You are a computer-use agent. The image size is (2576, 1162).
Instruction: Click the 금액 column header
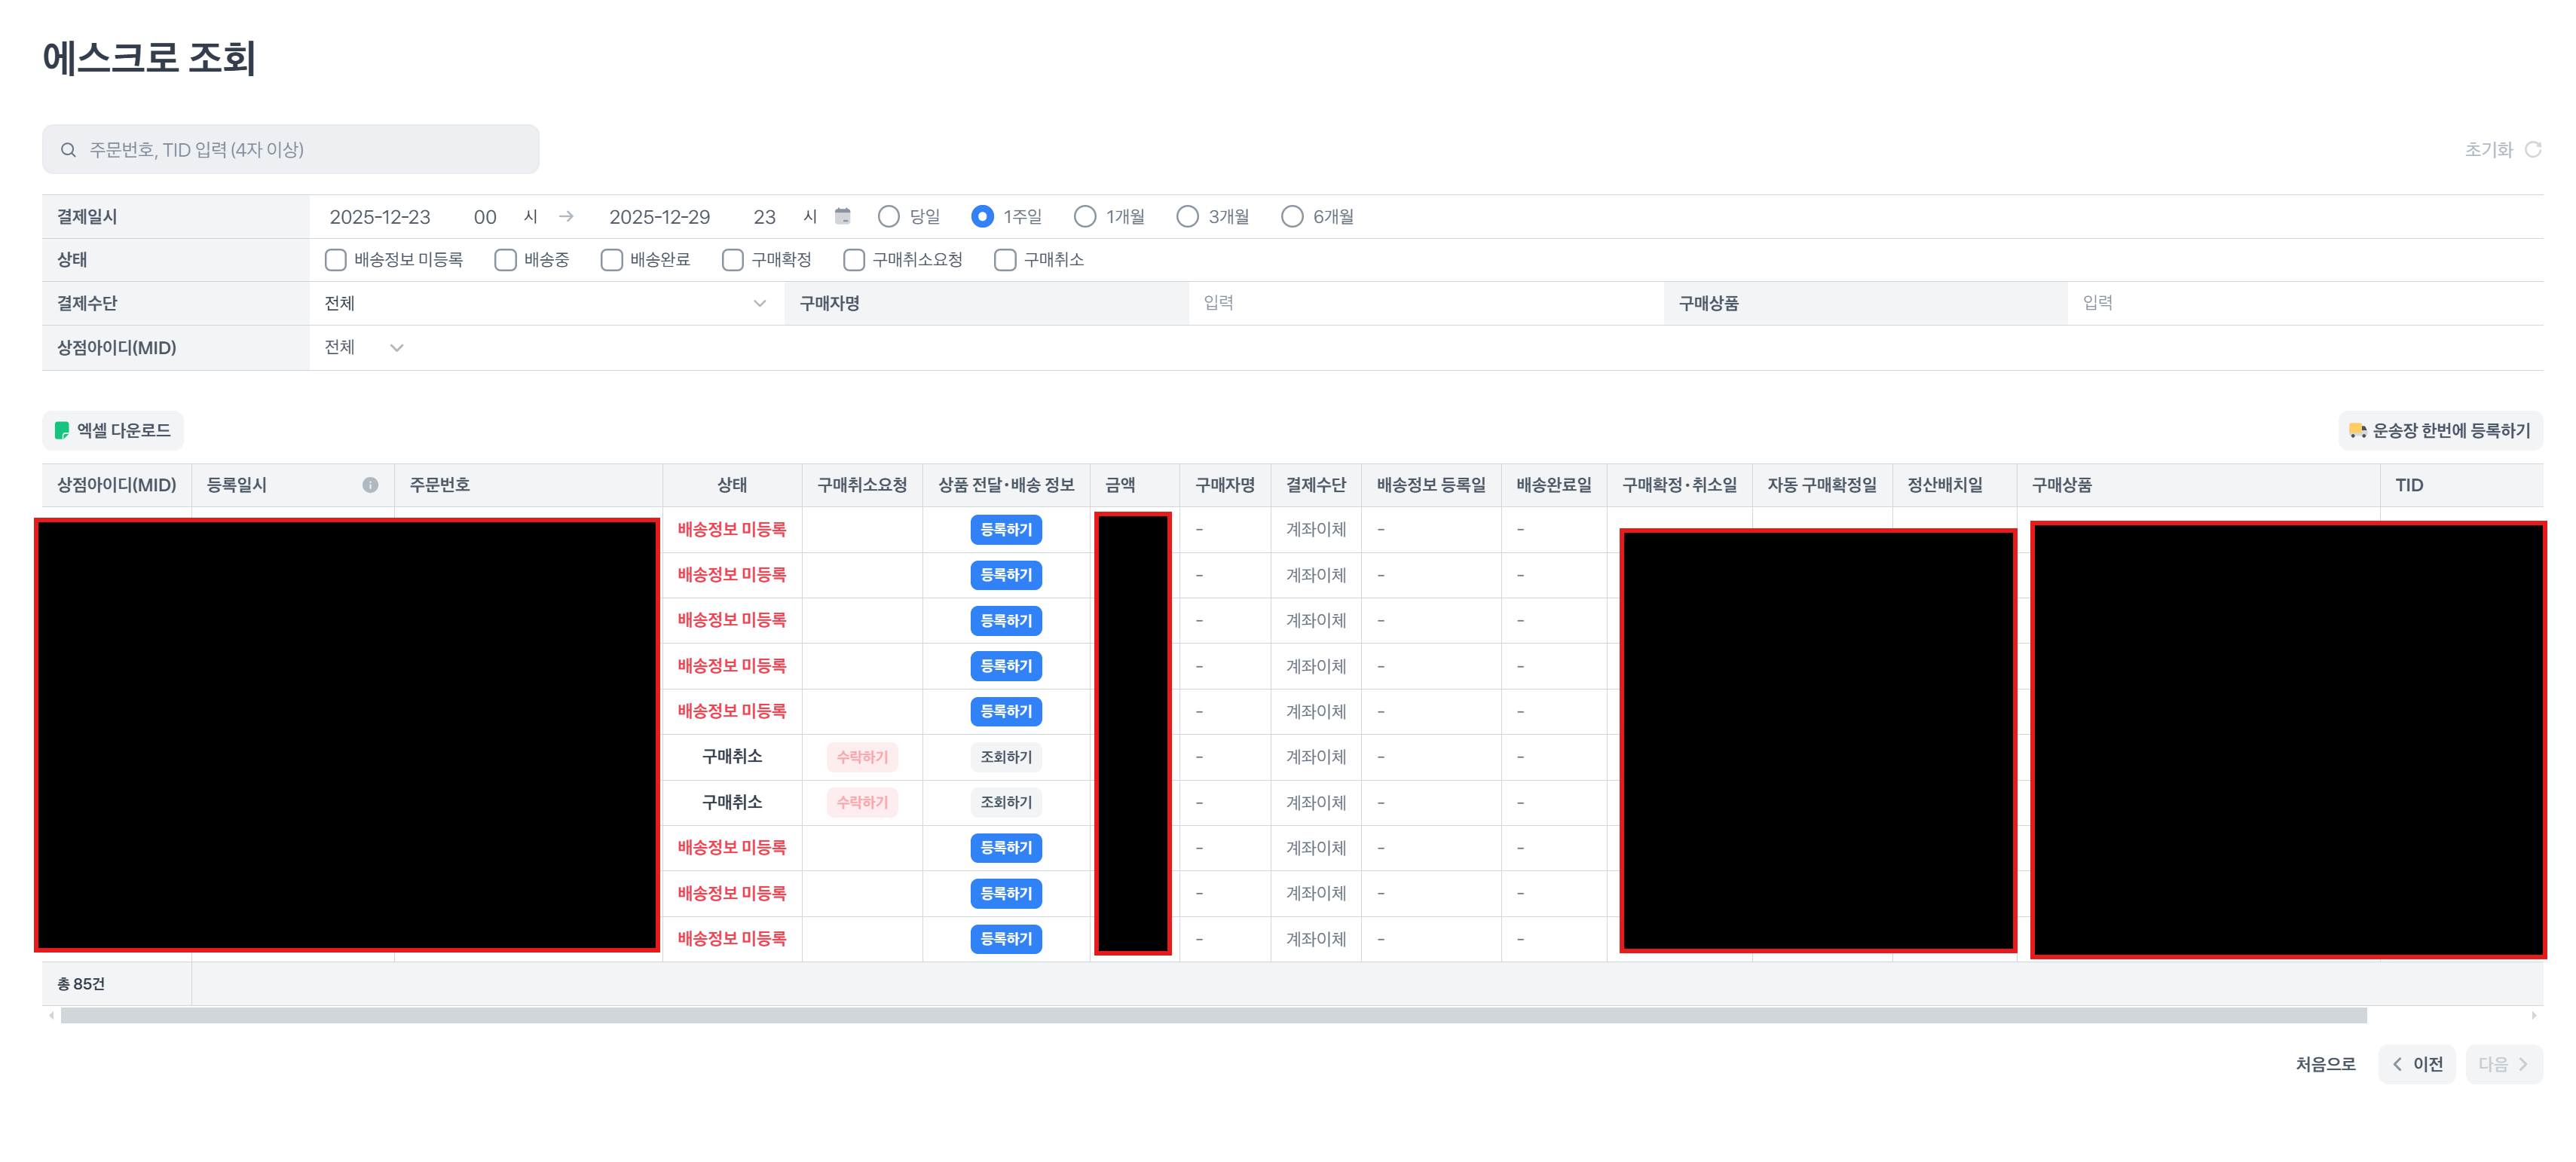coord(1119,485)
